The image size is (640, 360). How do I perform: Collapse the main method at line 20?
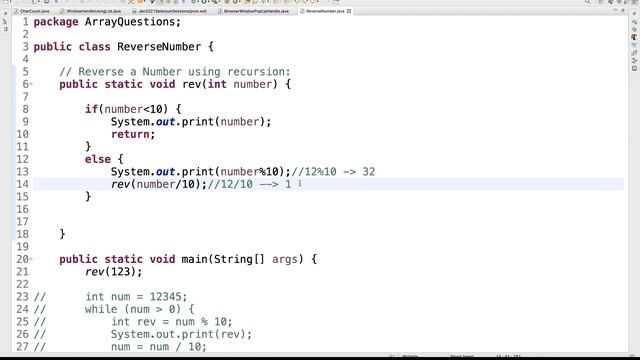[x=31, y=259]
